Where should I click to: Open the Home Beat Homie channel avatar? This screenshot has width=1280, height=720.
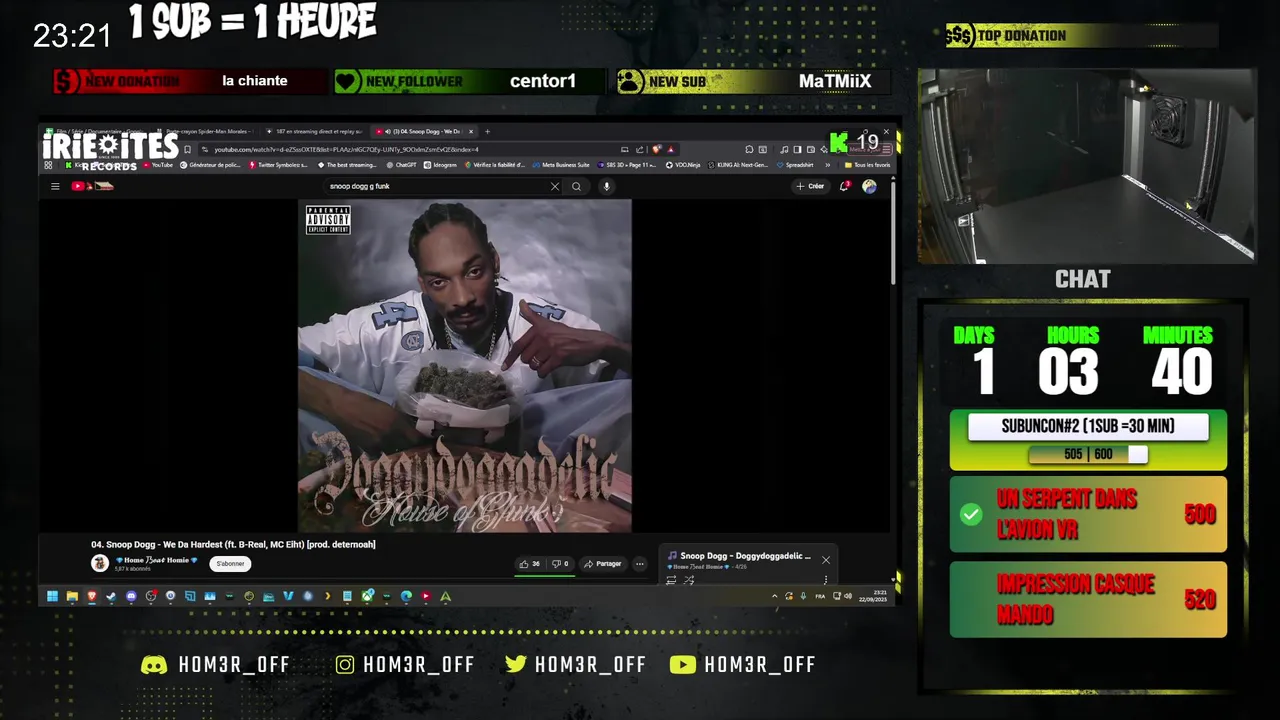click(100, 564)
